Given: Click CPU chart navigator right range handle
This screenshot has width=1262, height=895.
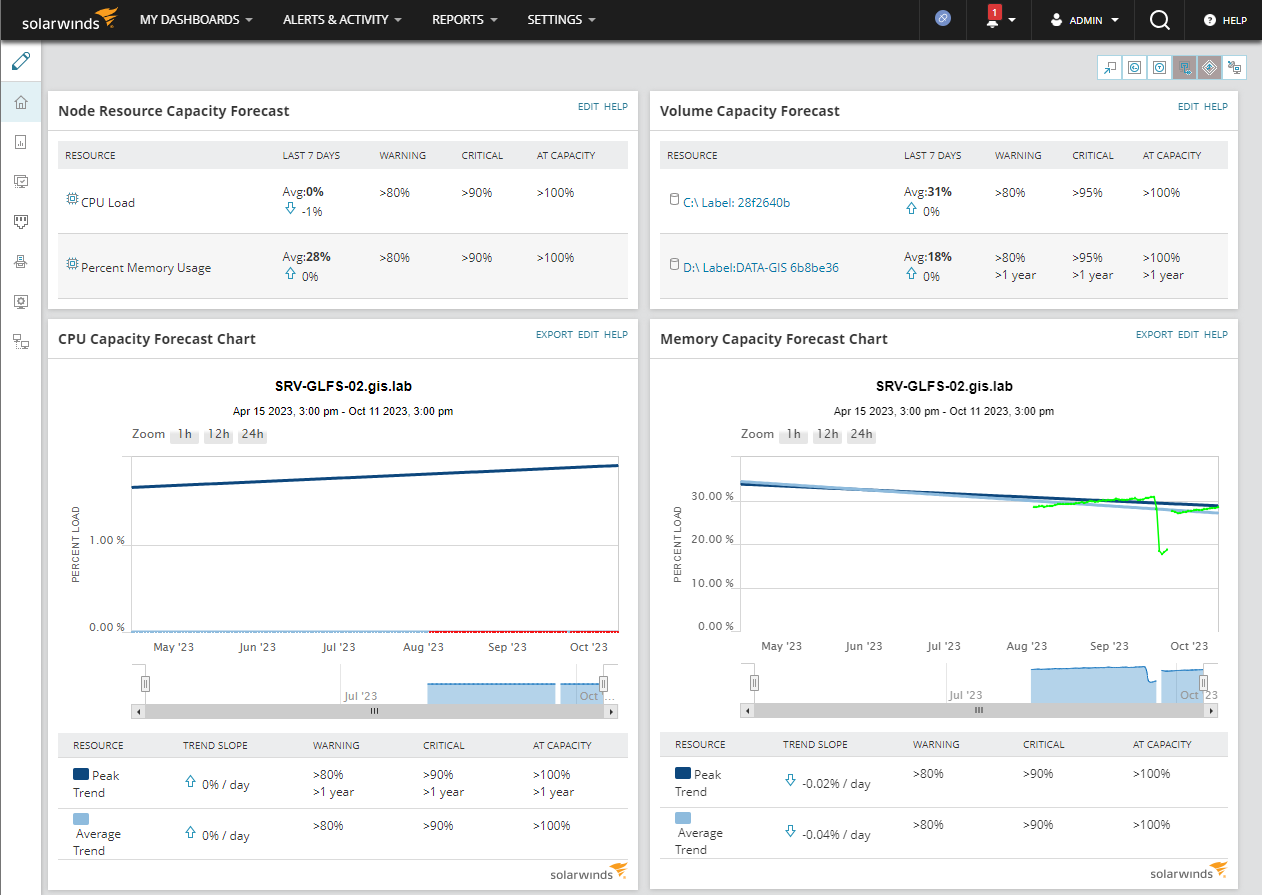Looking at the screenshot, I should (x=603, y=683).
